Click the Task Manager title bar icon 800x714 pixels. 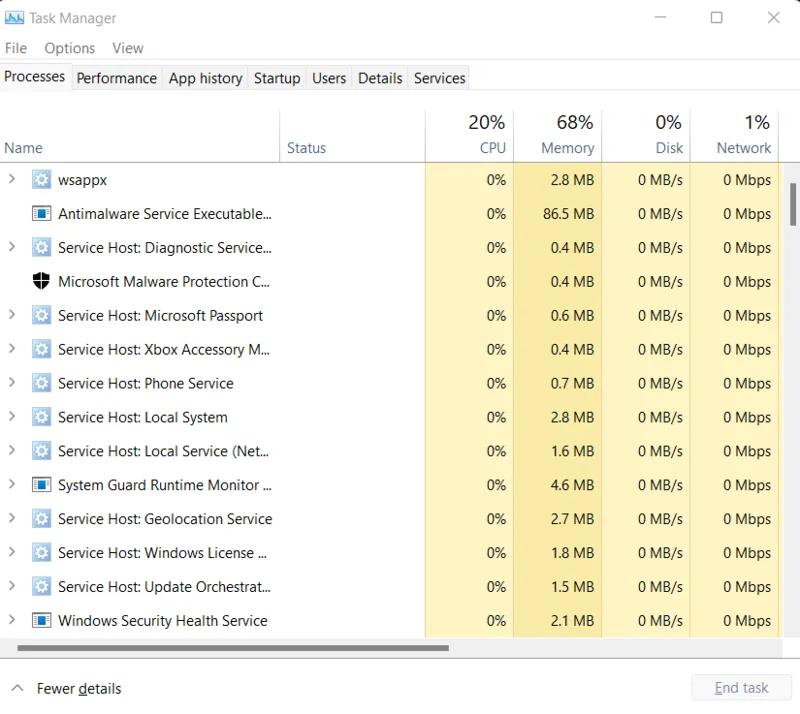[x=14, y=18]
